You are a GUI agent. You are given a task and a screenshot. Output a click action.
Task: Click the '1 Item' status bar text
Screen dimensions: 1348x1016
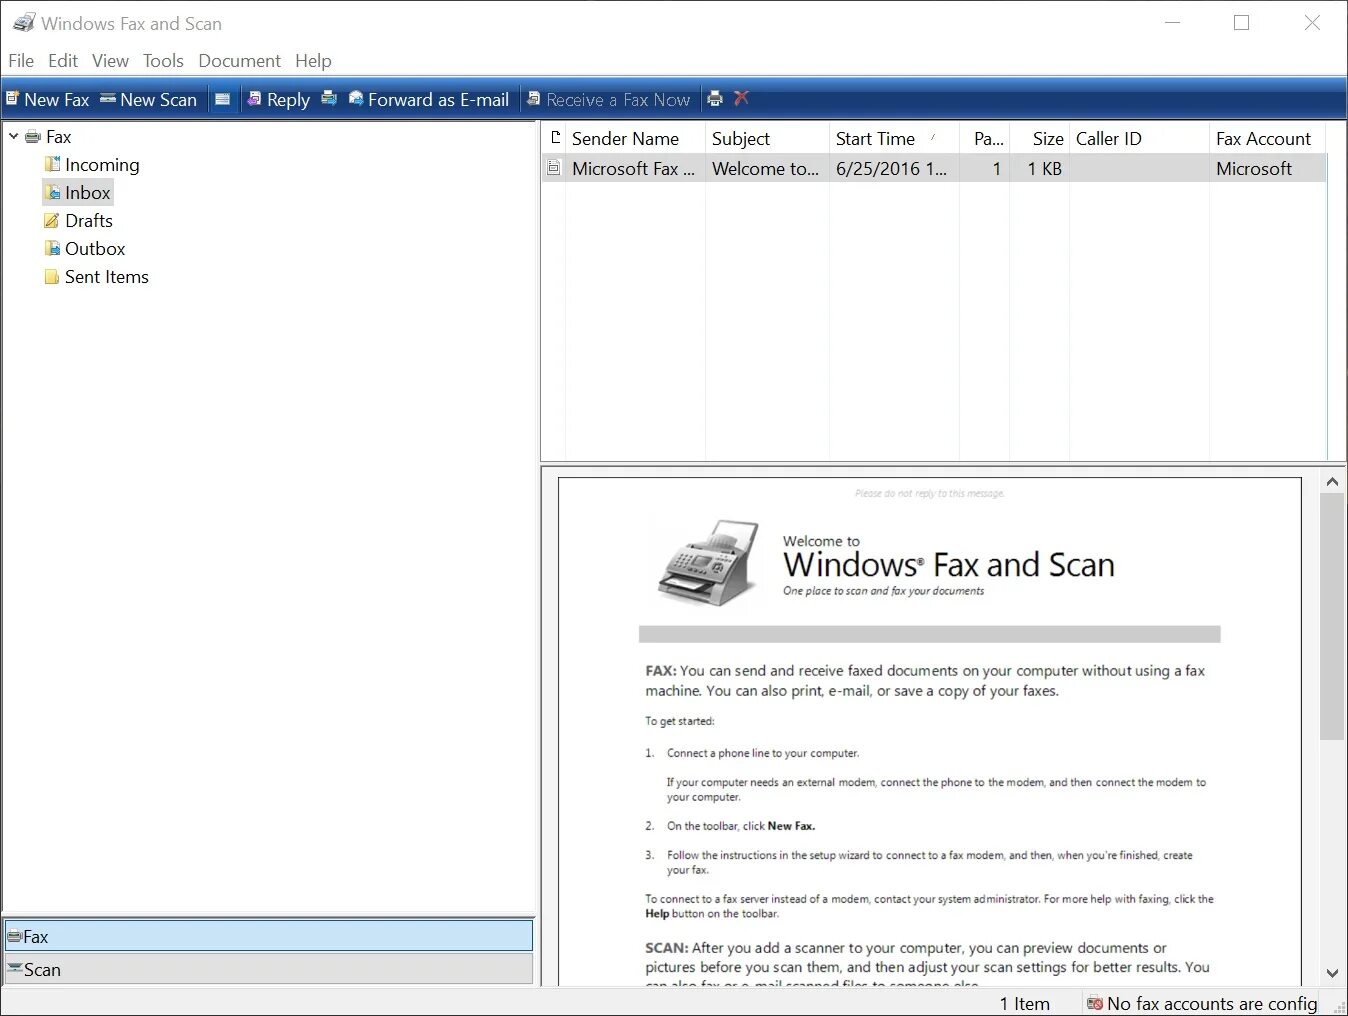coord(1025,1003)
